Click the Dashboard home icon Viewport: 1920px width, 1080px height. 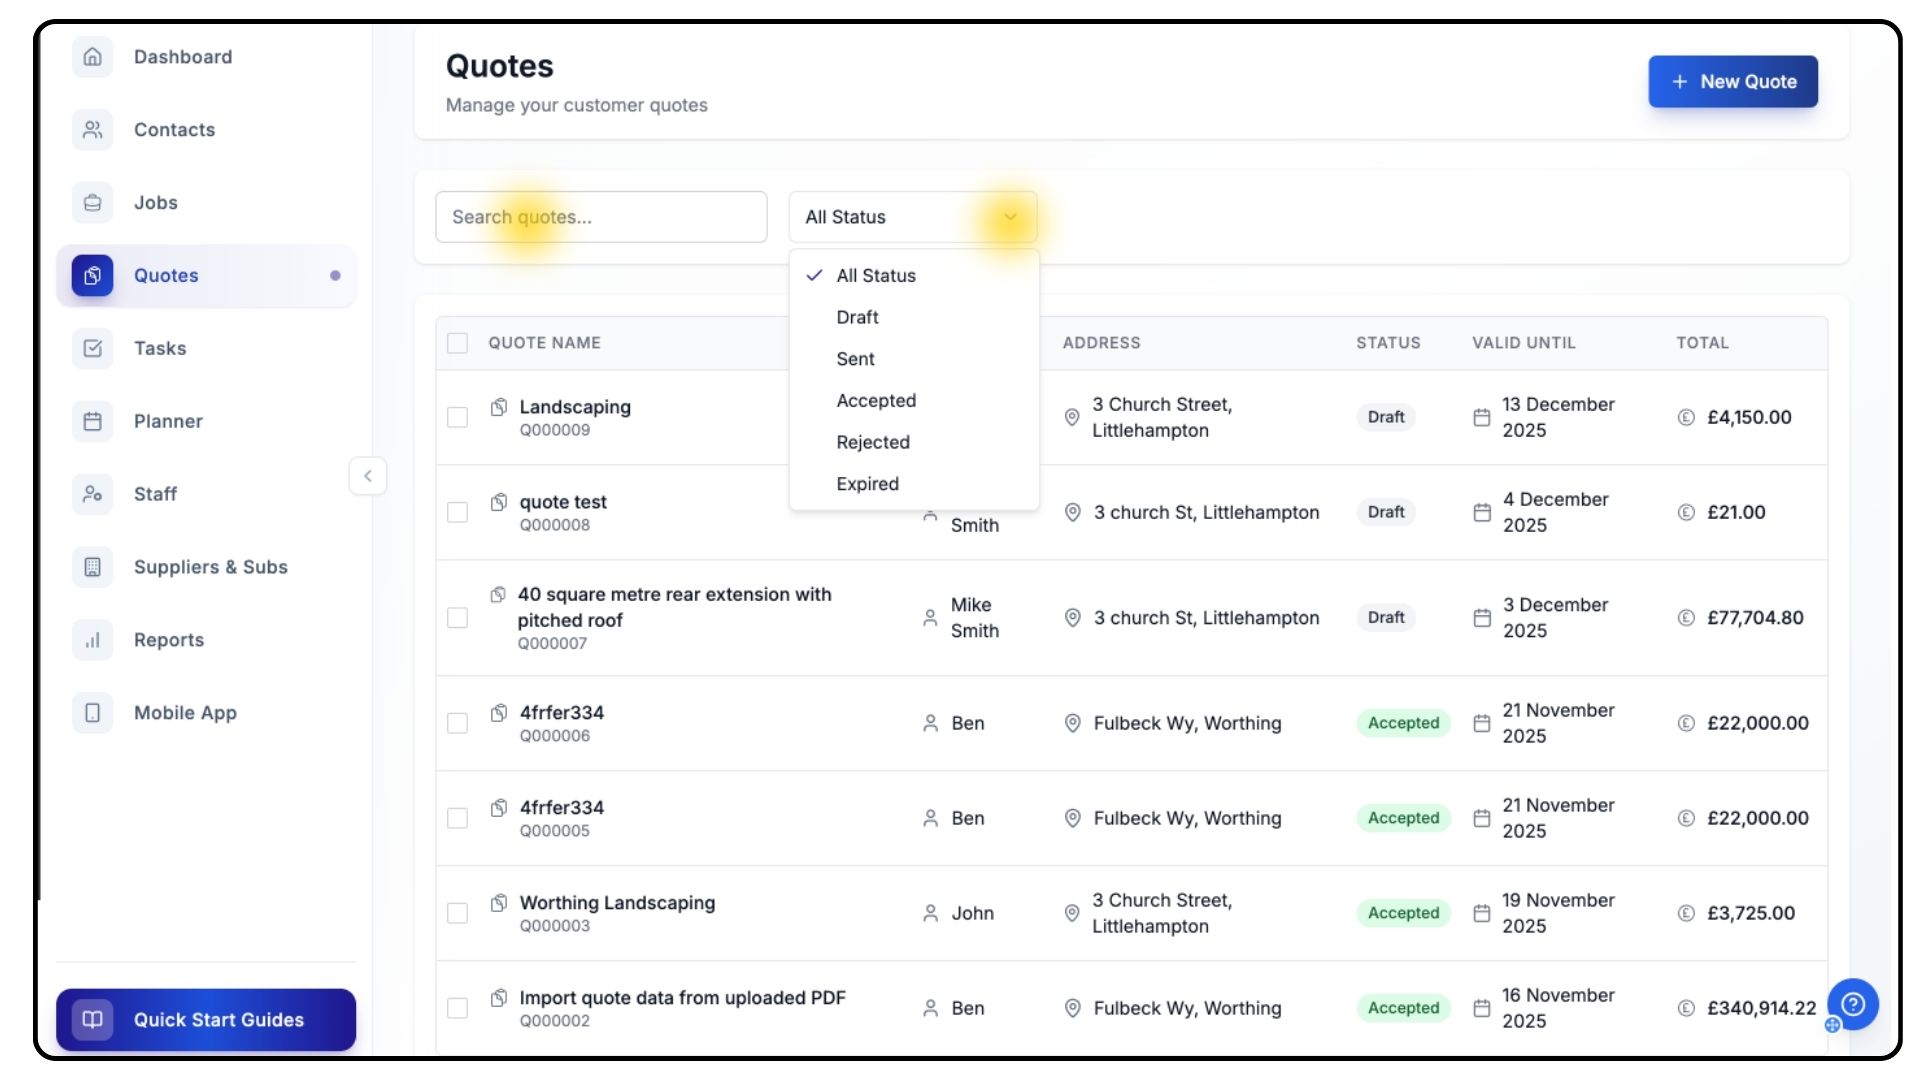92,57
